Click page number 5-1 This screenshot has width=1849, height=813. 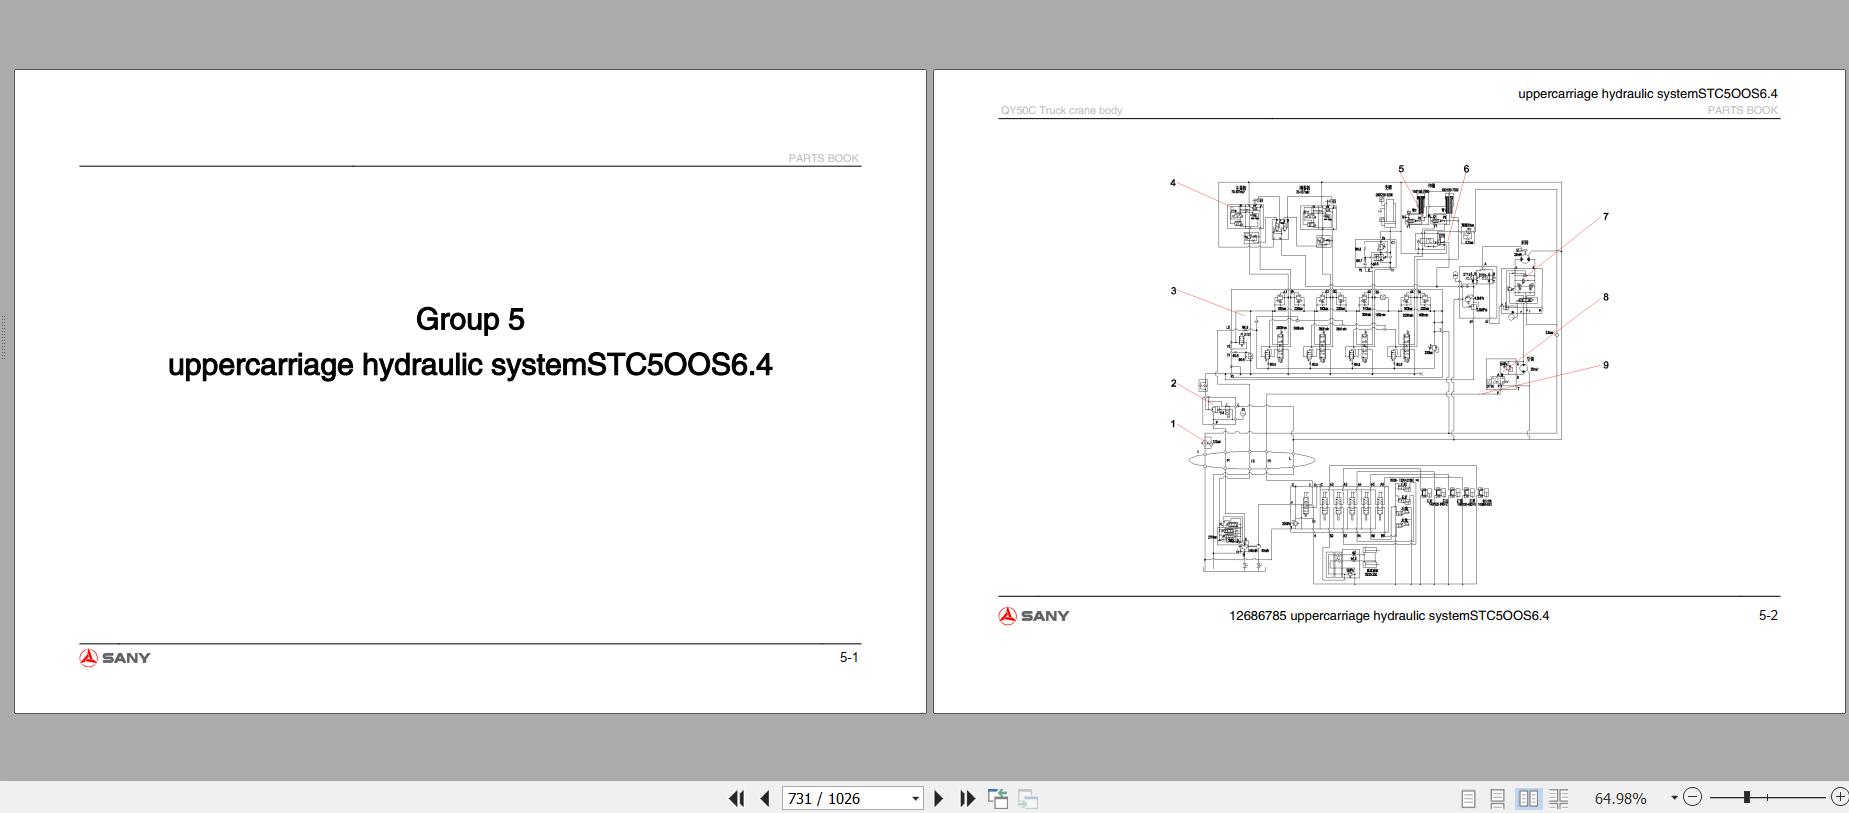click(849, 657)
